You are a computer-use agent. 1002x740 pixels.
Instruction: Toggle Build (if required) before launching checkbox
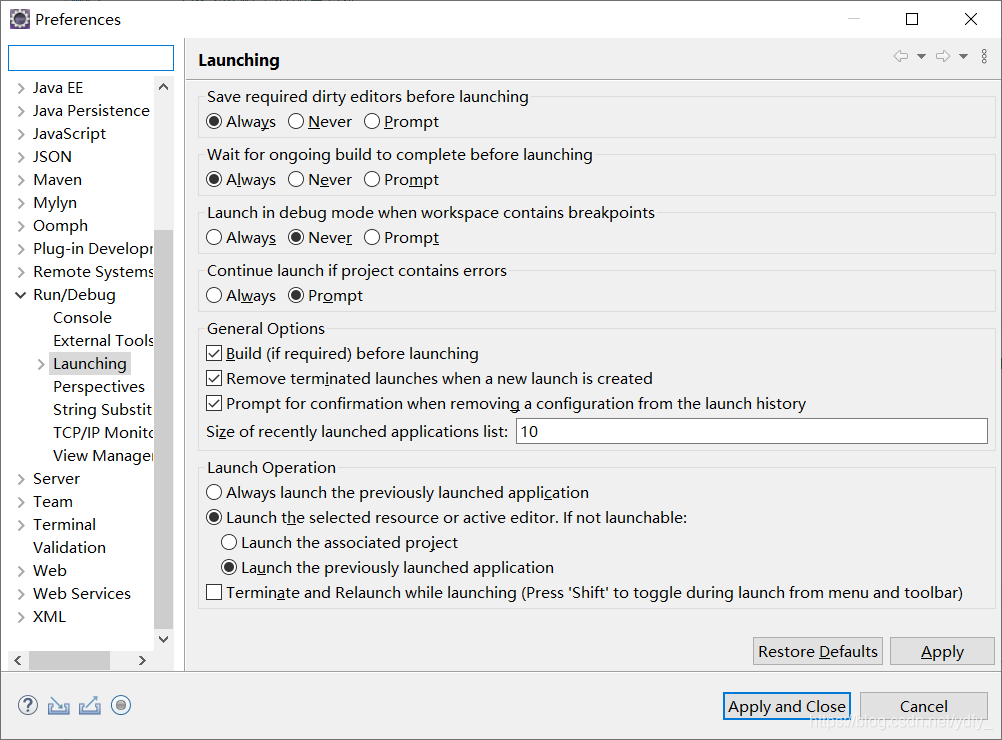[214, 353]
